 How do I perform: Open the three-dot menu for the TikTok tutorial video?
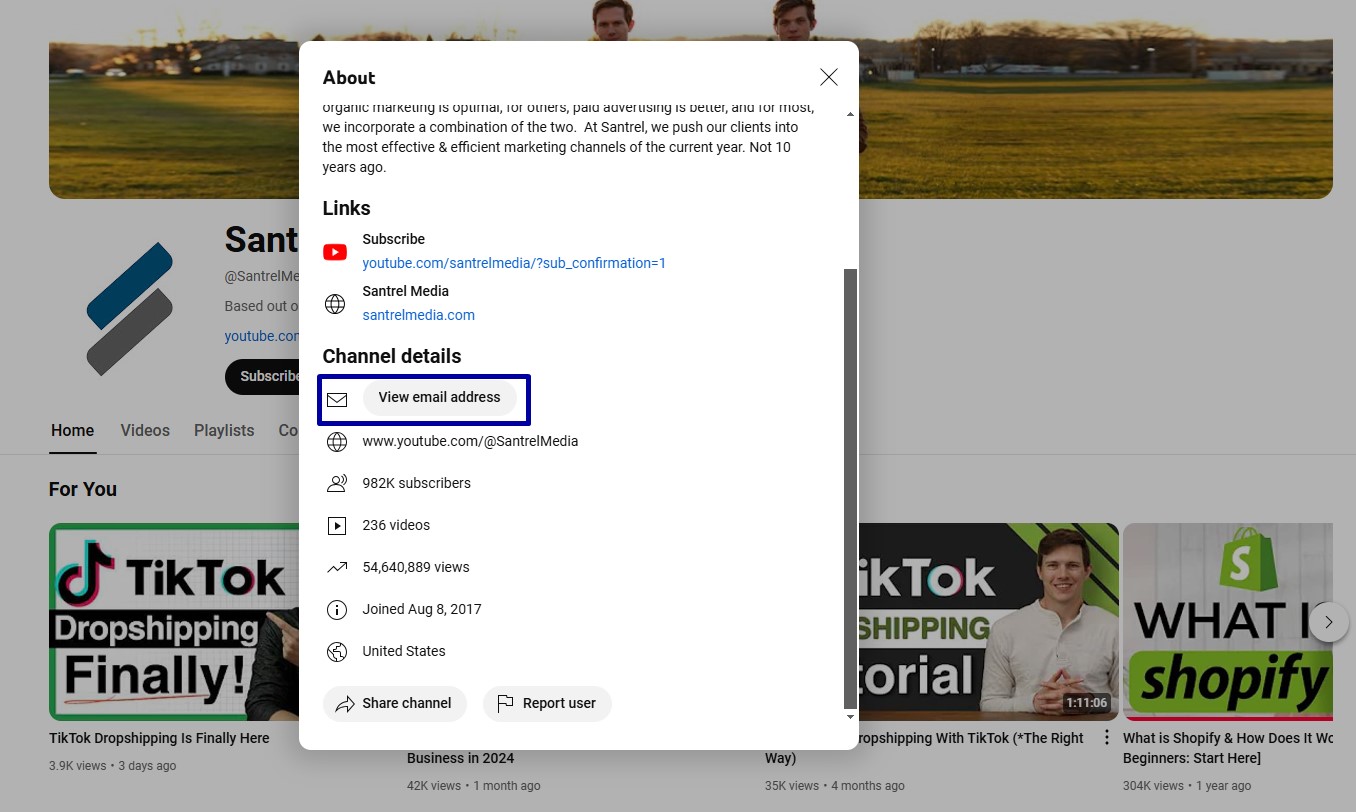click(x=1106, y=738)
